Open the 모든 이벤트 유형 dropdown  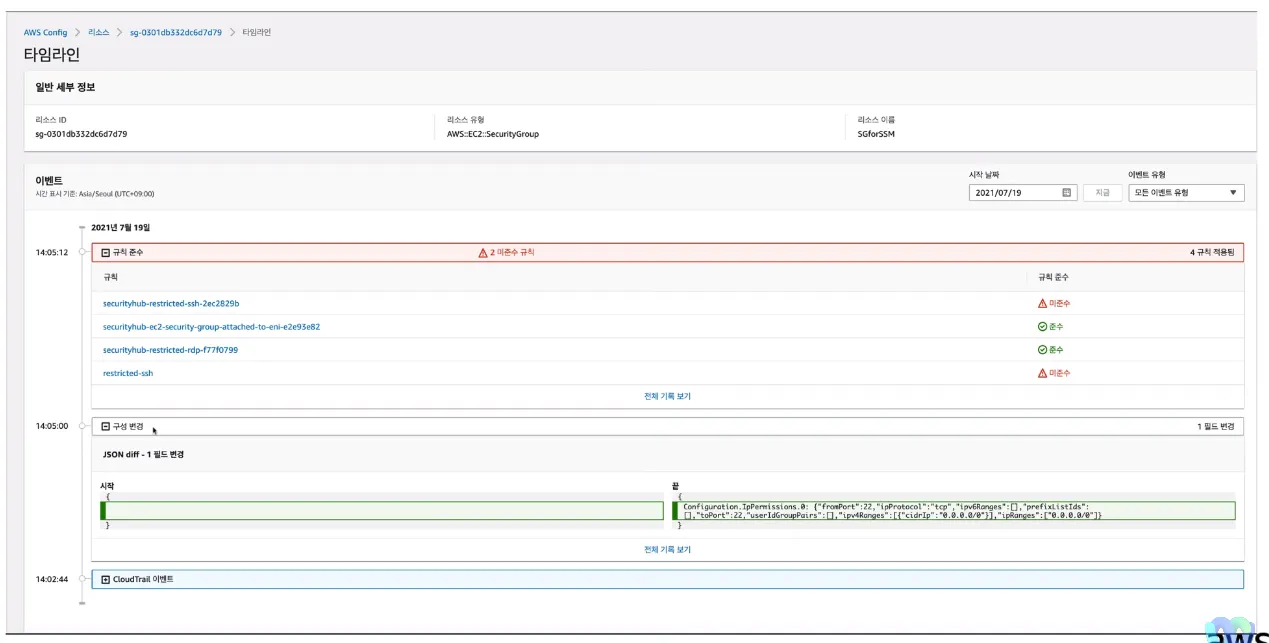(x=1186, y=192)
